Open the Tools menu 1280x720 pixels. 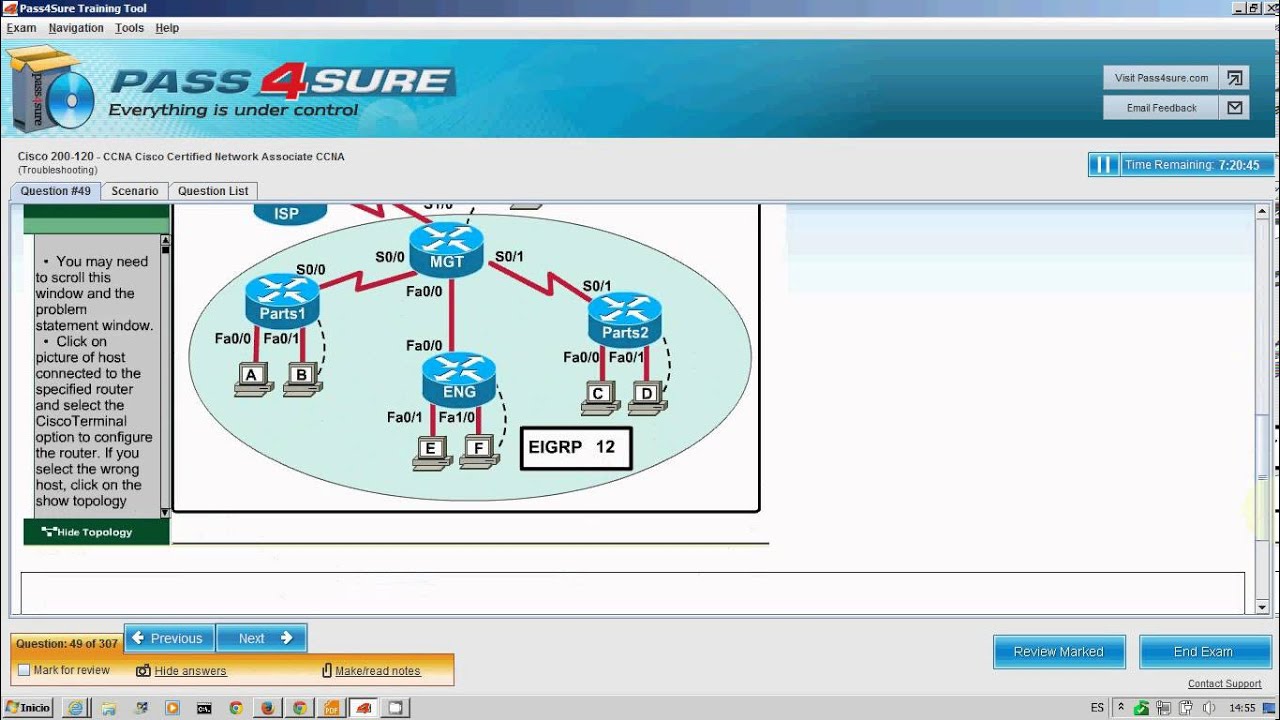click(x=129, y=28)
